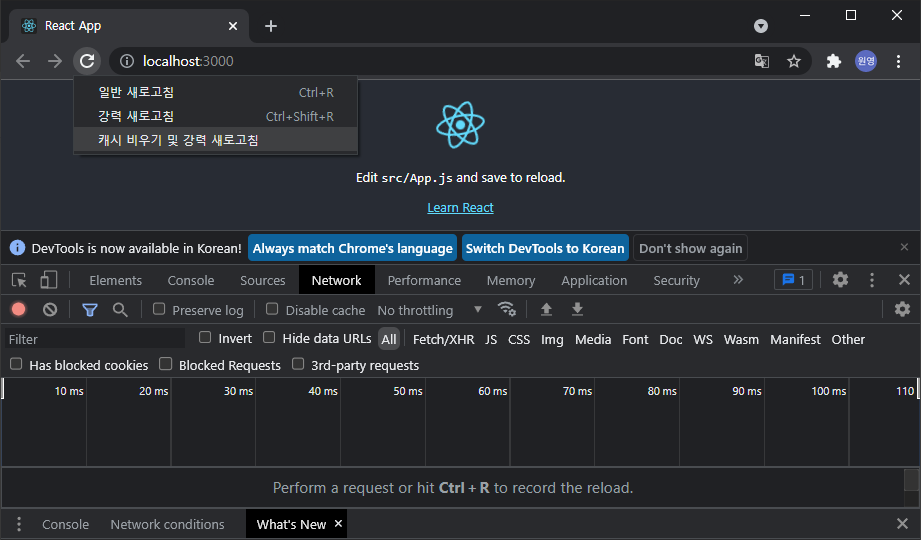Filter requests by JS
The image size is (921, 540).
491,339
